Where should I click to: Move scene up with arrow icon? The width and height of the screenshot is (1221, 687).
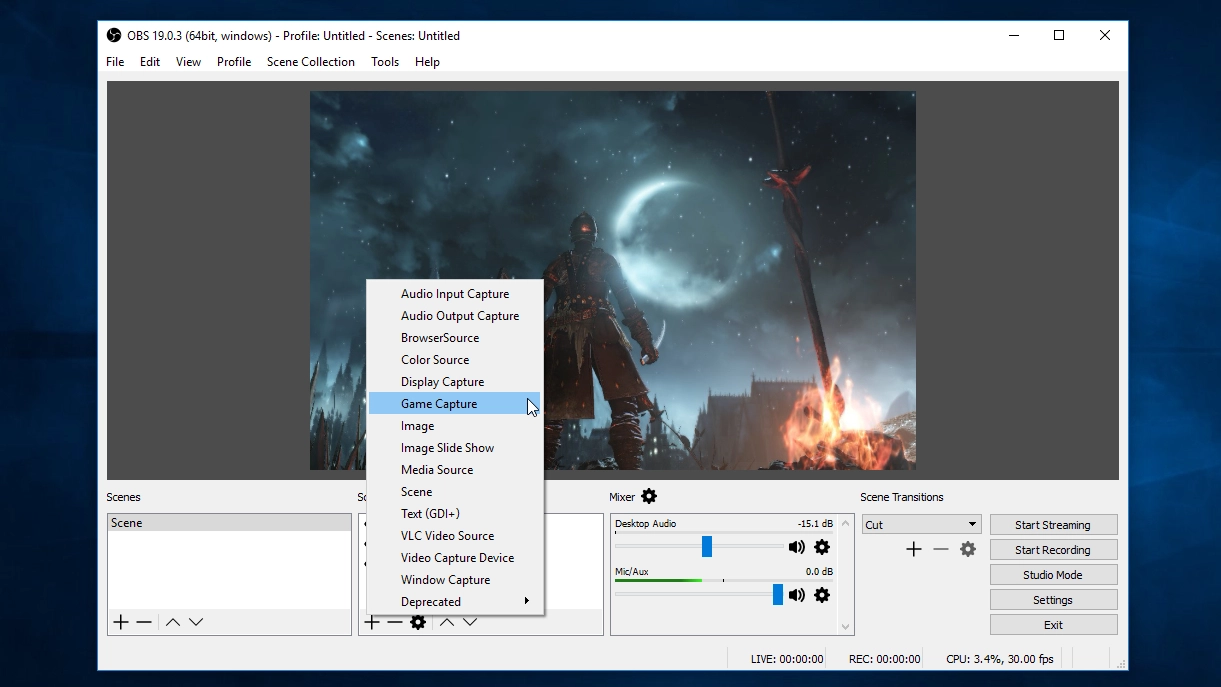(x=173, y=622)
